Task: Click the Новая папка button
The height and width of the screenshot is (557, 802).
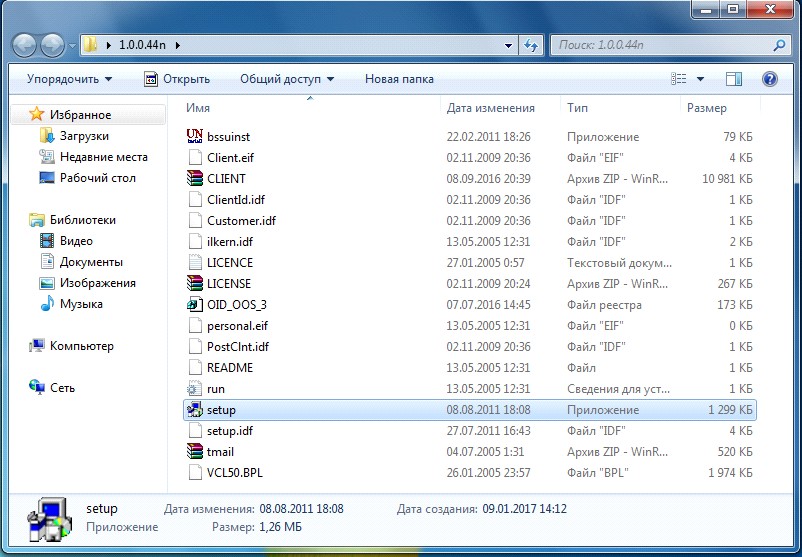Action: [x=399, y=79]
